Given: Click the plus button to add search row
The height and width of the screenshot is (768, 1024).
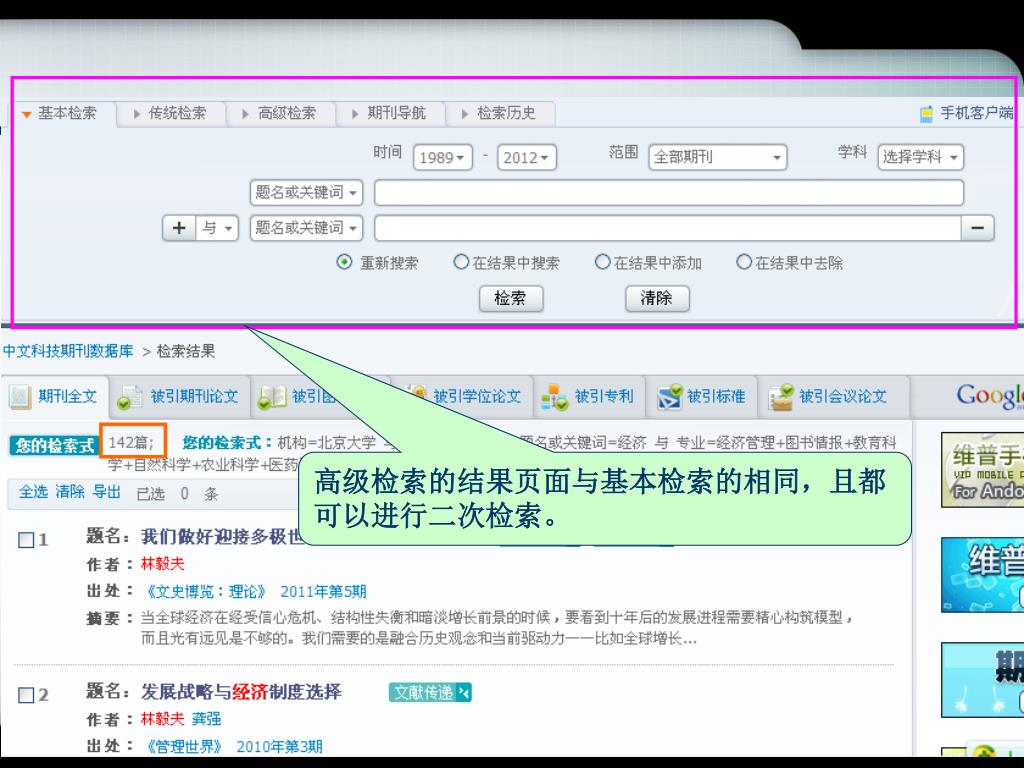Looking at the screenshot, I should [x=179, y=228].
